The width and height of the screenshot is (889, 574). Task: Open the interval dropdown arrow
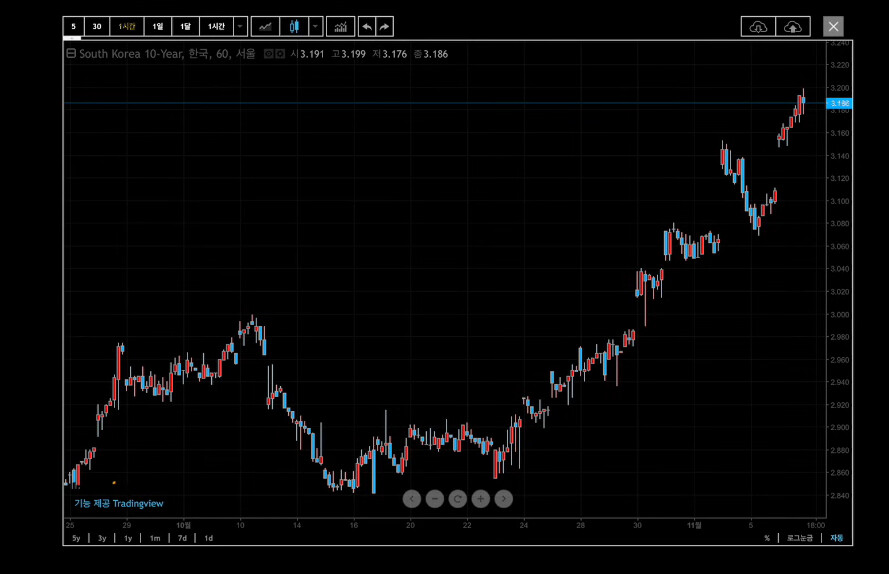pyautogui.click(x=240, y=27)
